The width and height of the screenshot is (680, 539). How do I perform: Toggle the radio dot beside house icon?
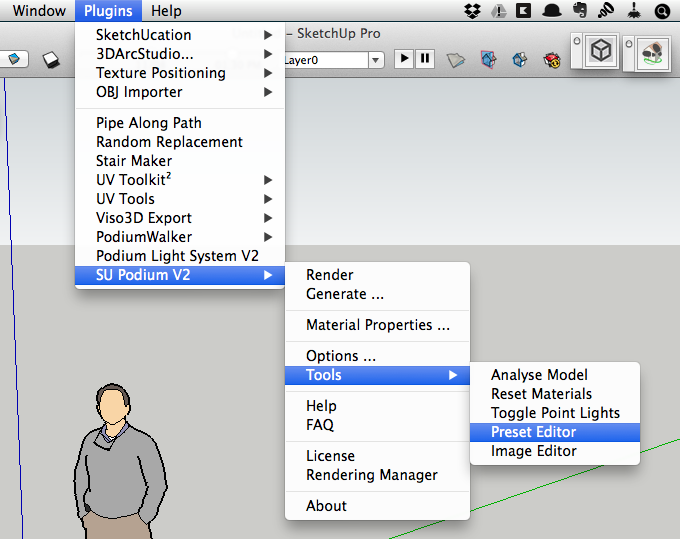(x=629, y=44)
